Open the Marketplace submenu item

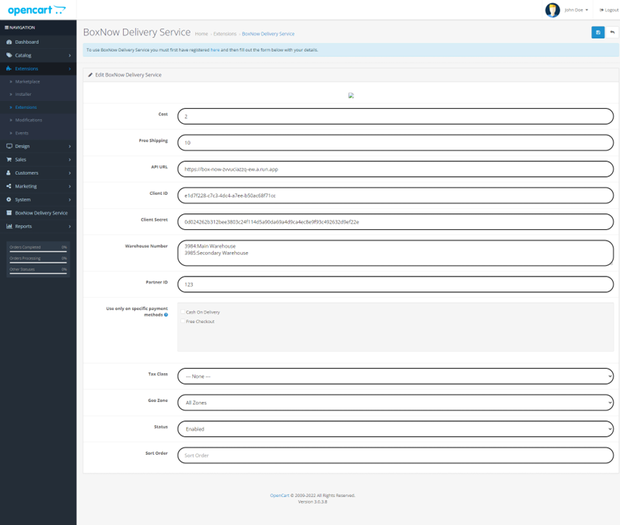pyautogui.click(x=26, y=81)
